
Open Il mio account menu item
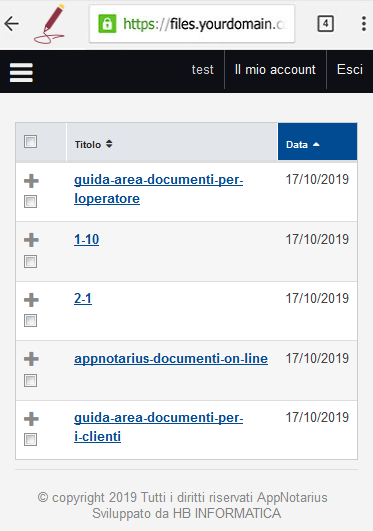pyautogui.click(x=275, y=70)
